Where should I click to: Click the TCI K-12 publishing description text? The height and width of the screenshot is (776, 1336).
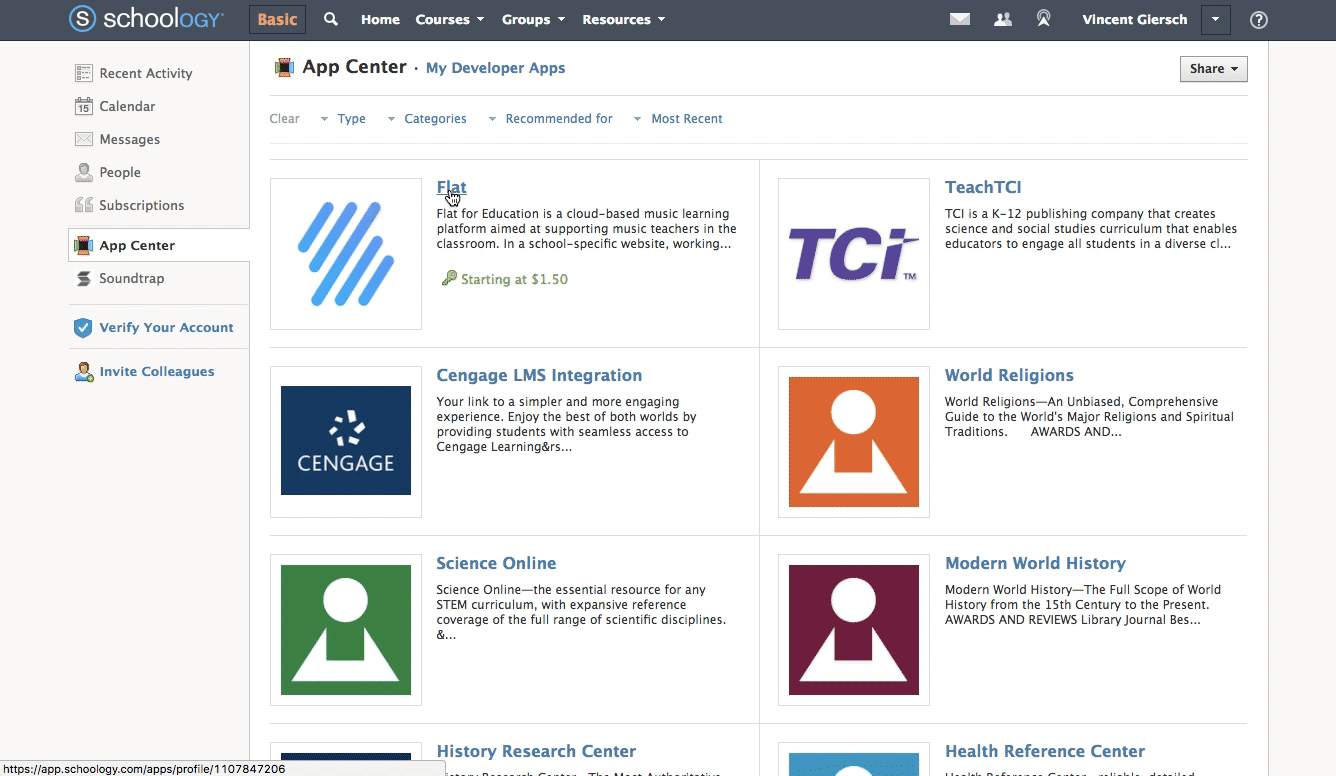1091,229
